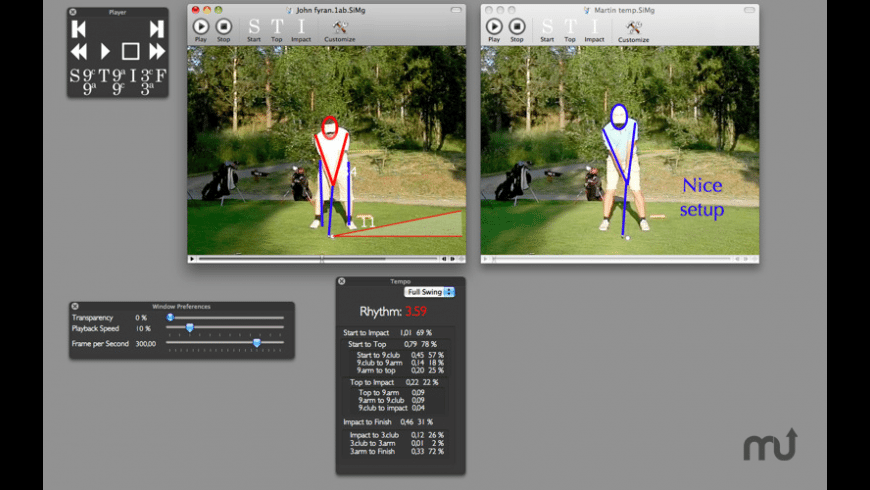Image resolution: width=870 pixels, height=490 pixels.
Task: Click the Transparency slider handle
Action: click(170, 317)
